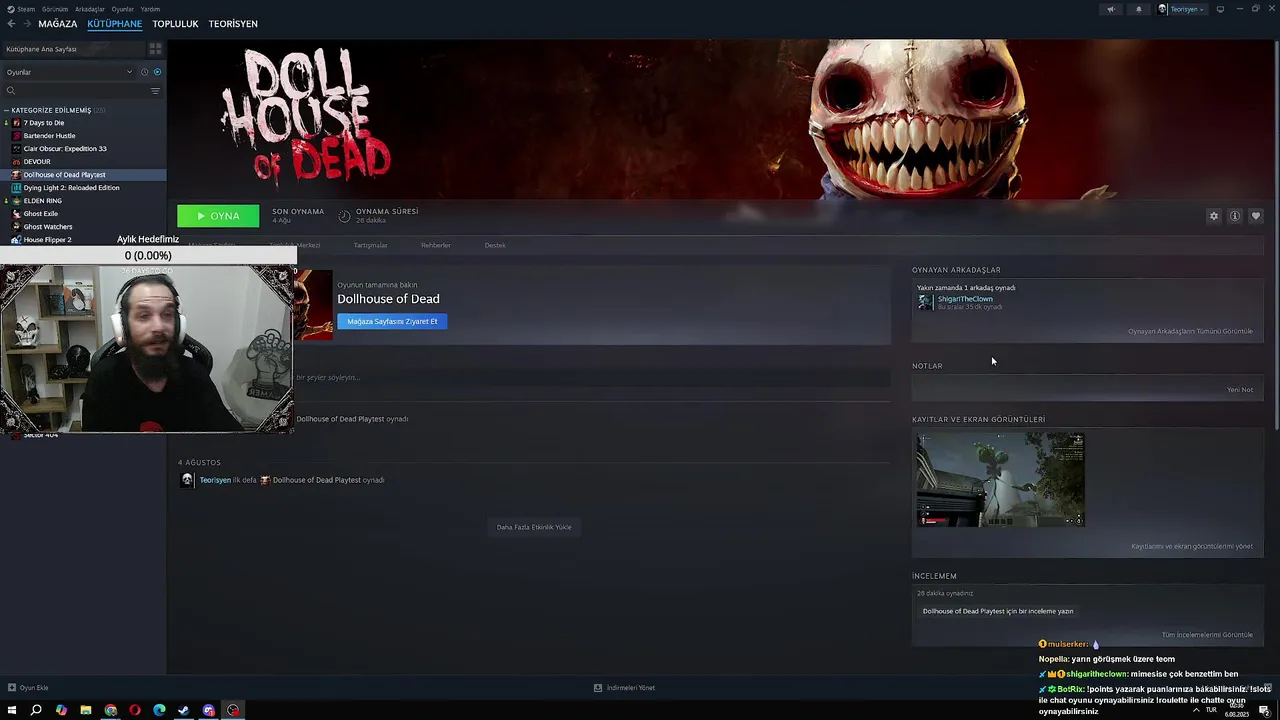Expand the Oyunlar filter dropdown
Screen dimensions: 1280x720
[x=68, y=72]
